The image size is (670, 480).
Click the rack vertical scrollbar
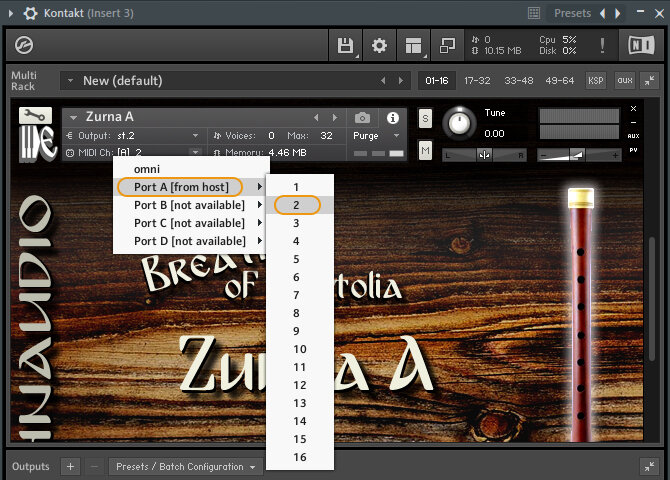point(652,299)
